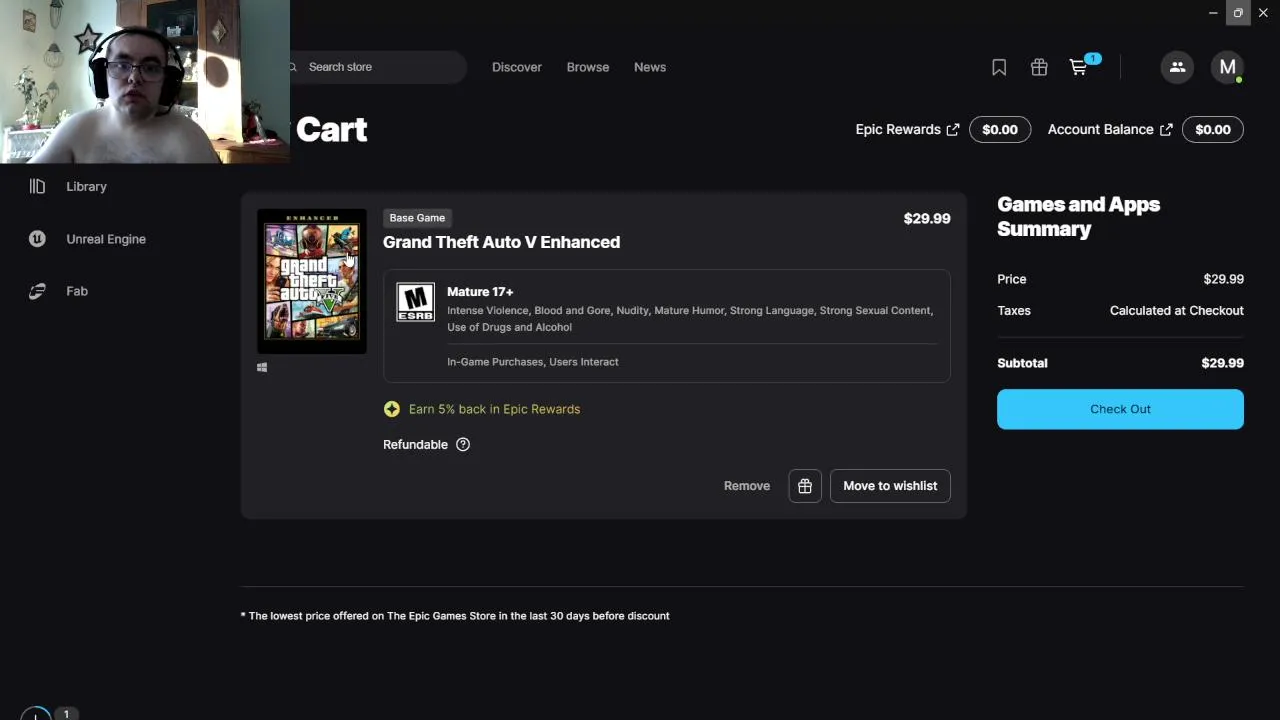Click the Refundable label

tap(415, 444)
